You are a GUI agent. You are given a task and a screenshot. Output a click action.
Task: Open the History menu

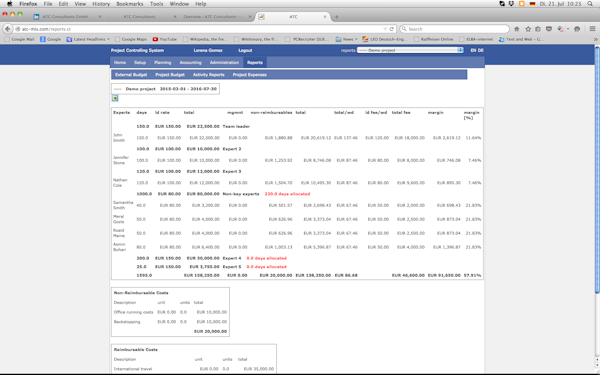pos(101,4)
